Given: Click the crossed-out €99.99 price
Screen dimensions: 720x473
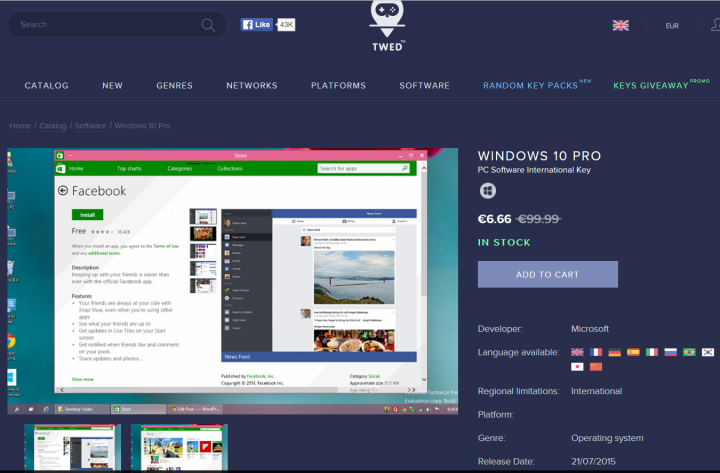Looking at the screenshot, I should pos(539,219).
